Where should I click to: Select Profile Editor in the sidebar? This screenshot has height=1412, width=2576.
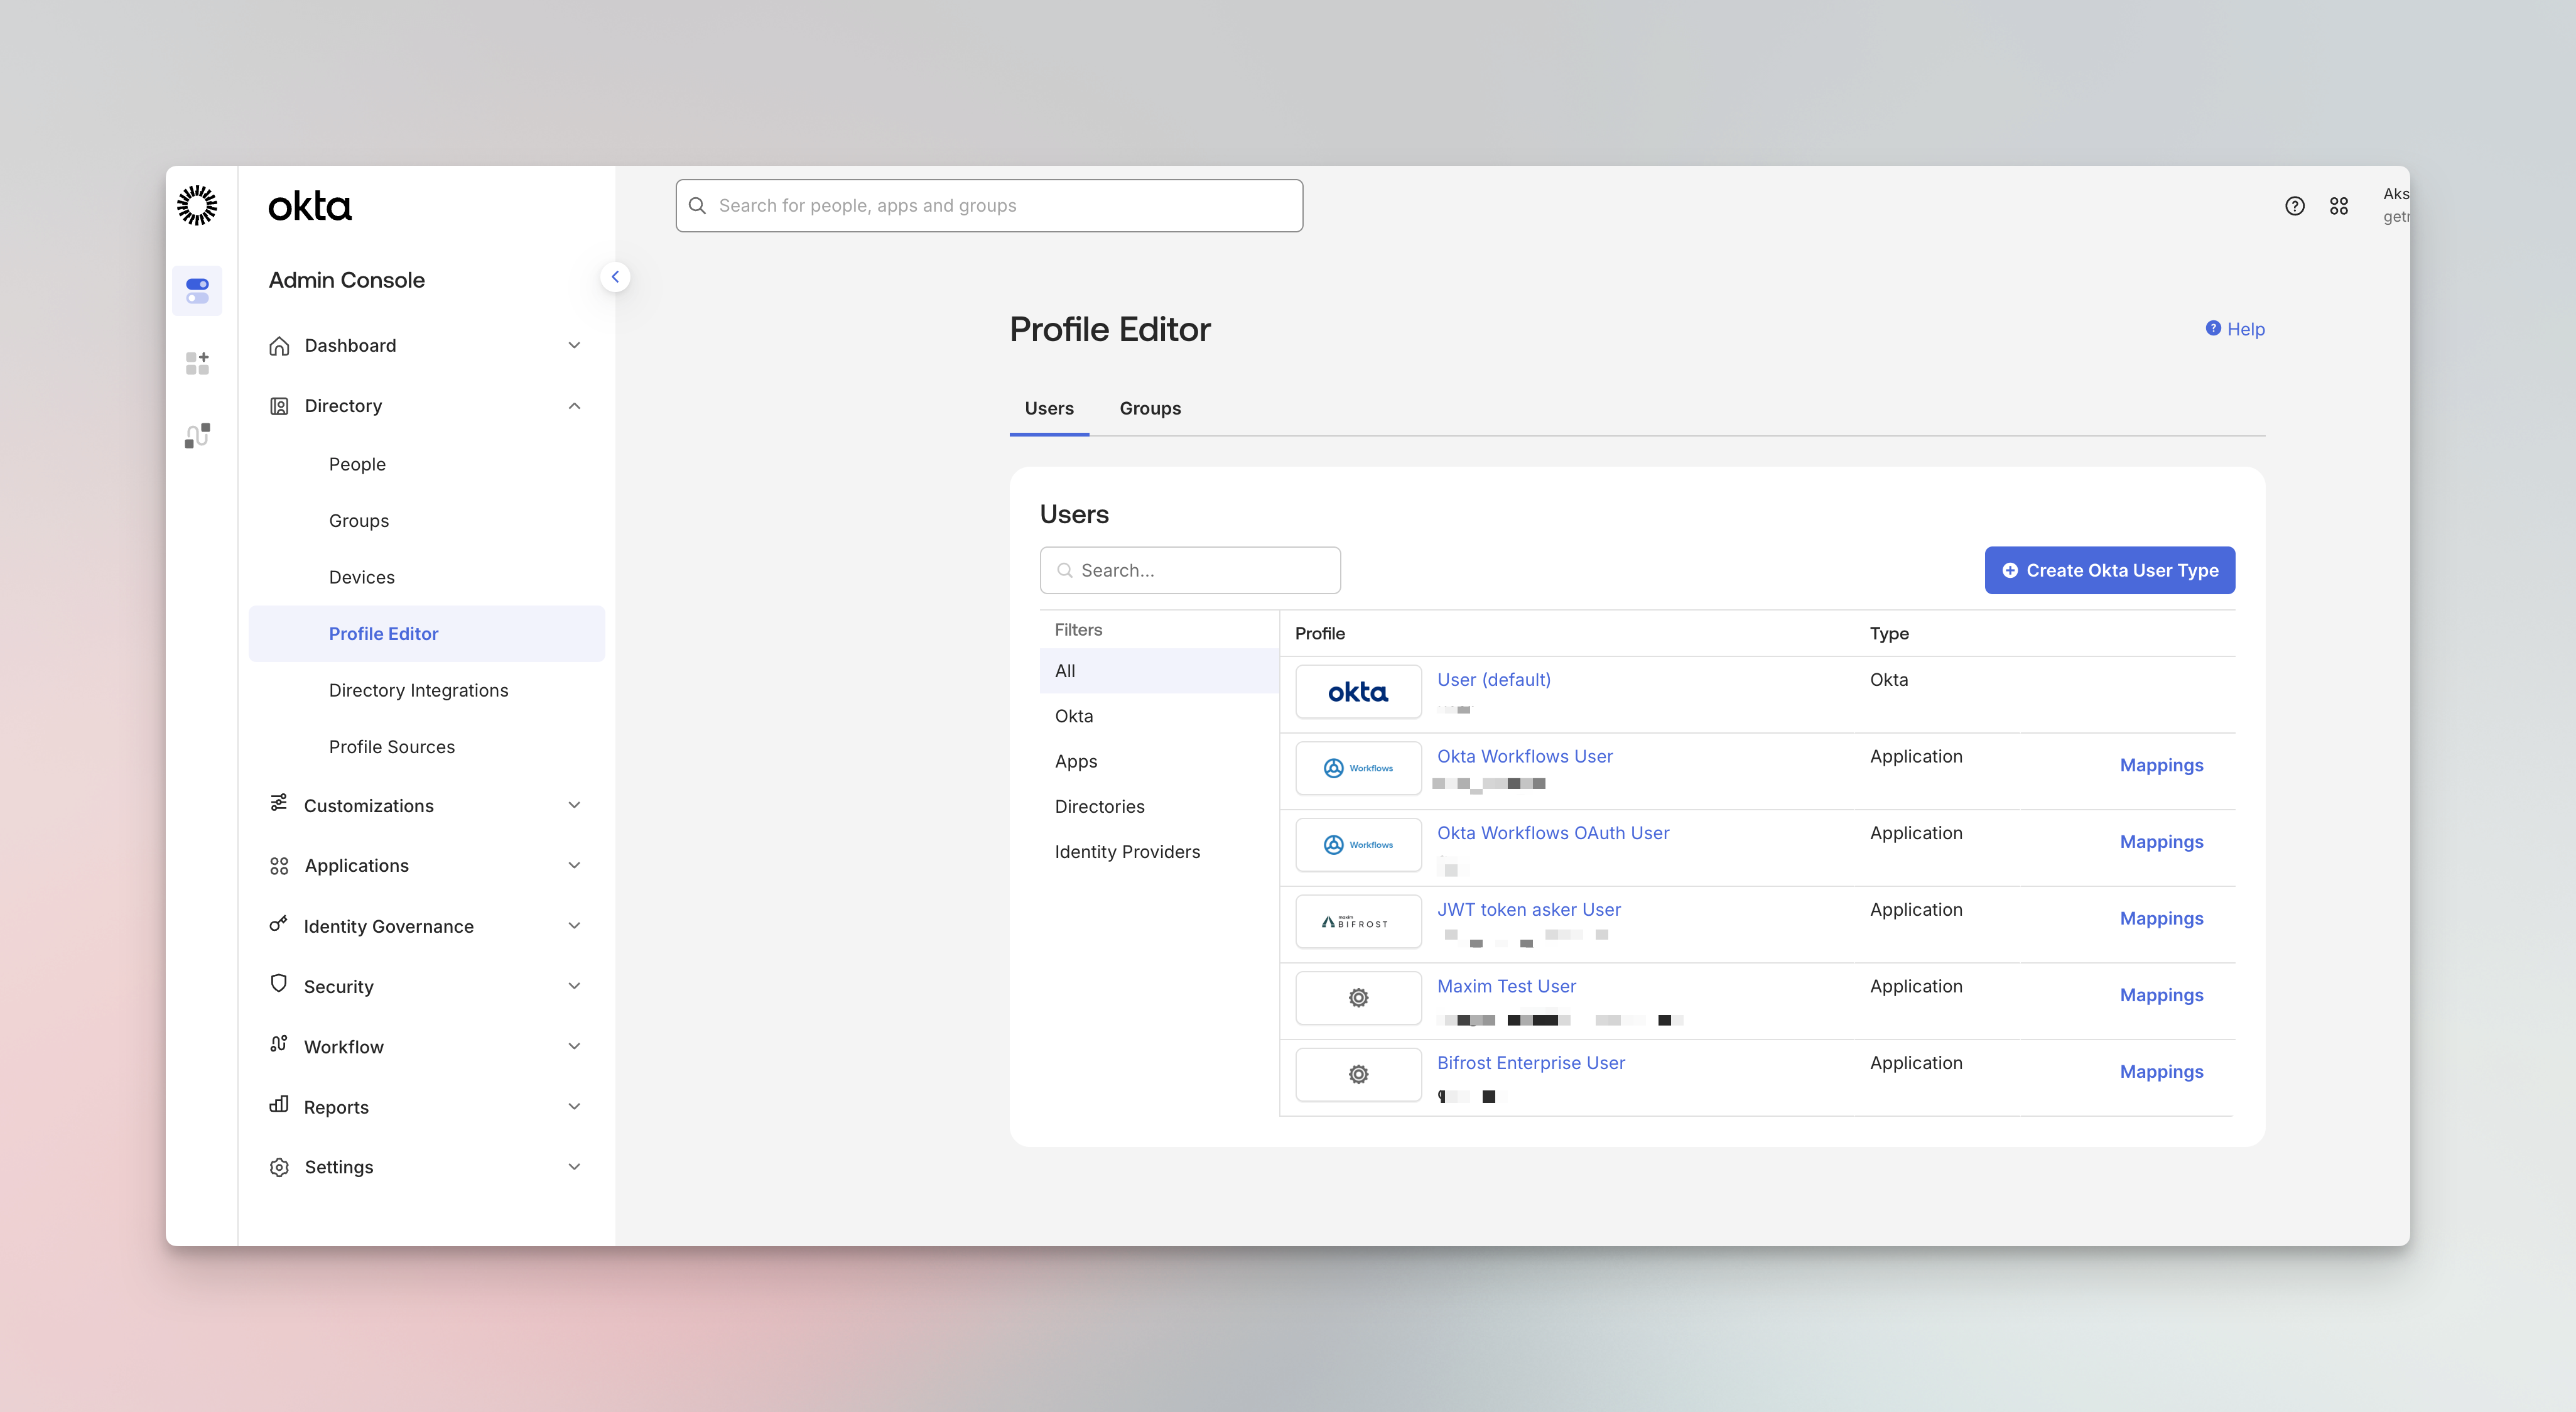[427, 634]
